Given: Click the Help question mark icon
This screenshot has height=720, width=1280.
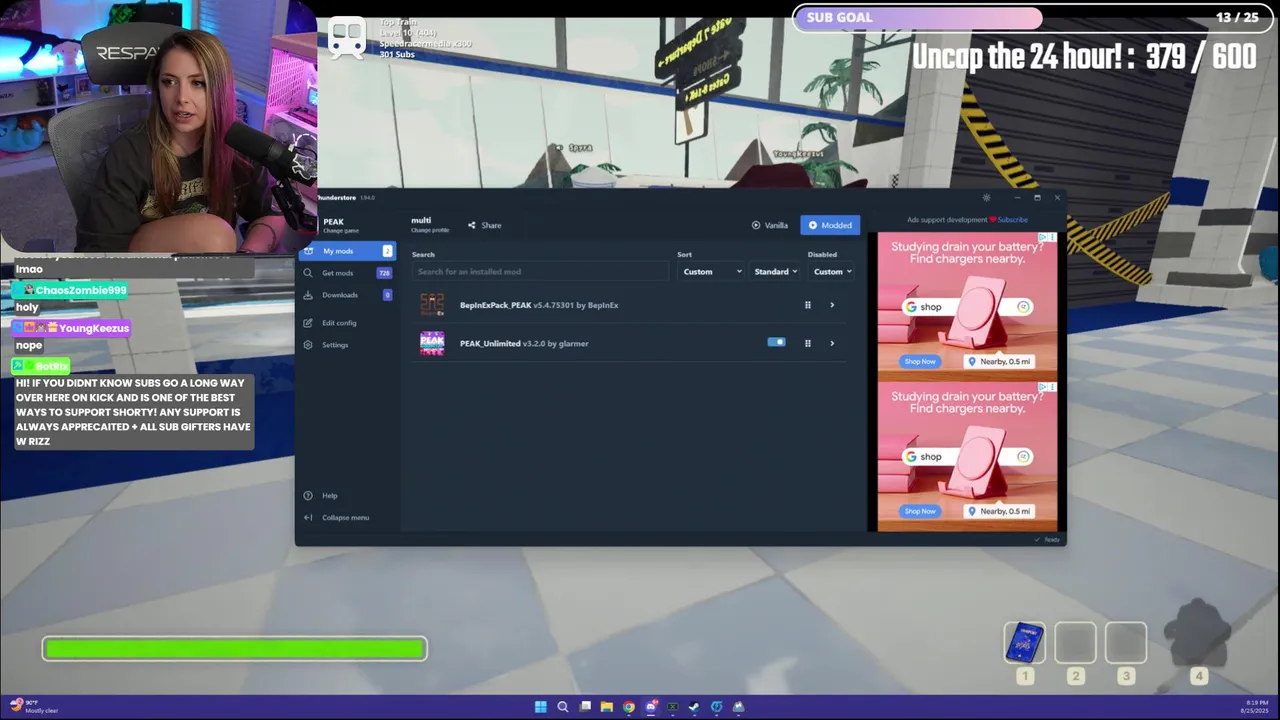Looking at the screenshot, I should [x=308, y=496].
